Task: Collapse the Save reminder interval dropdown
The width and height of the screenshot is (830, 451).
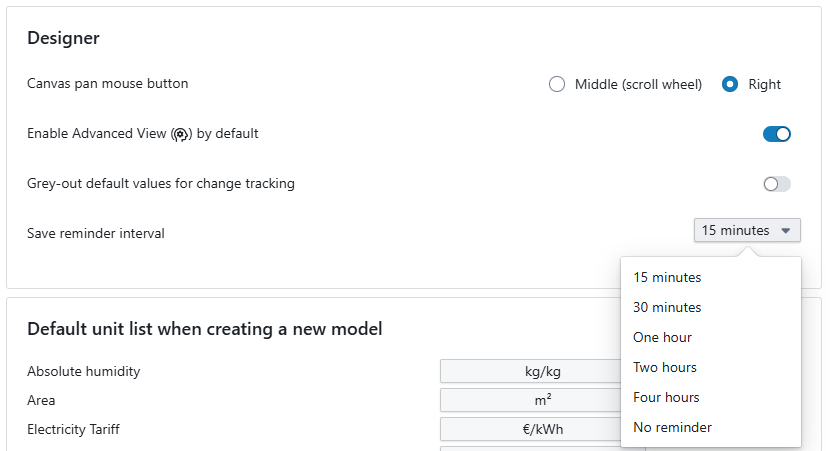Action: (x=746, y=231)
